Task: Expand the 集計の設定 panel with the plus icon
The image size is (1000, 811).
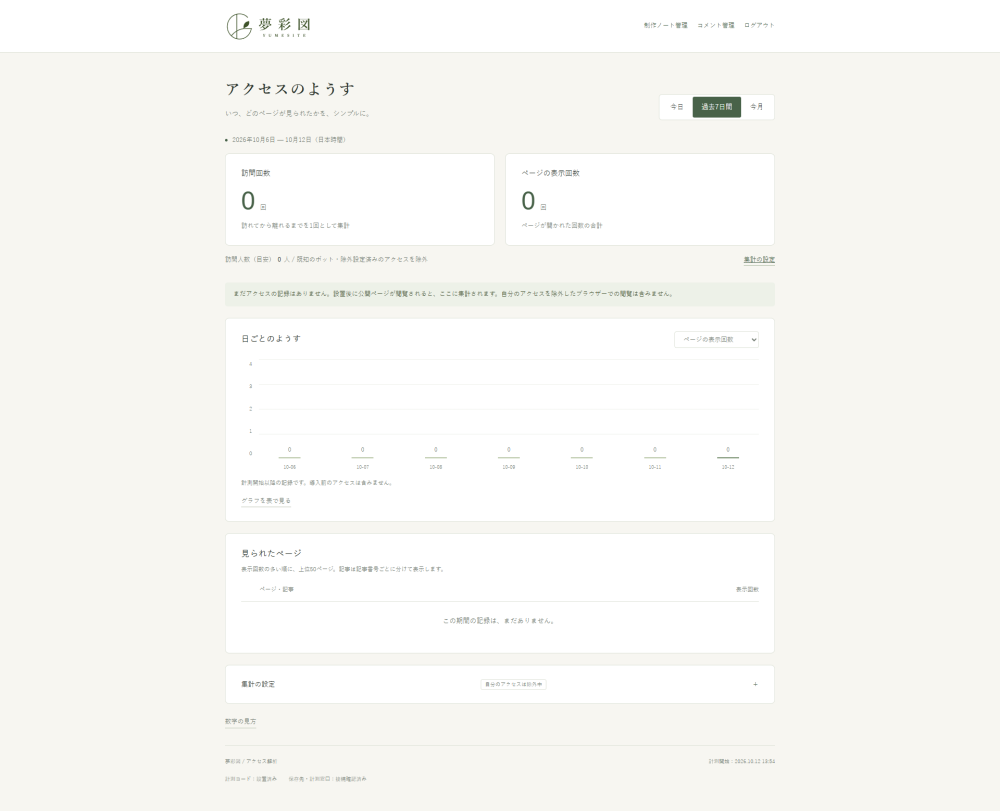Action: pos(755,684)
